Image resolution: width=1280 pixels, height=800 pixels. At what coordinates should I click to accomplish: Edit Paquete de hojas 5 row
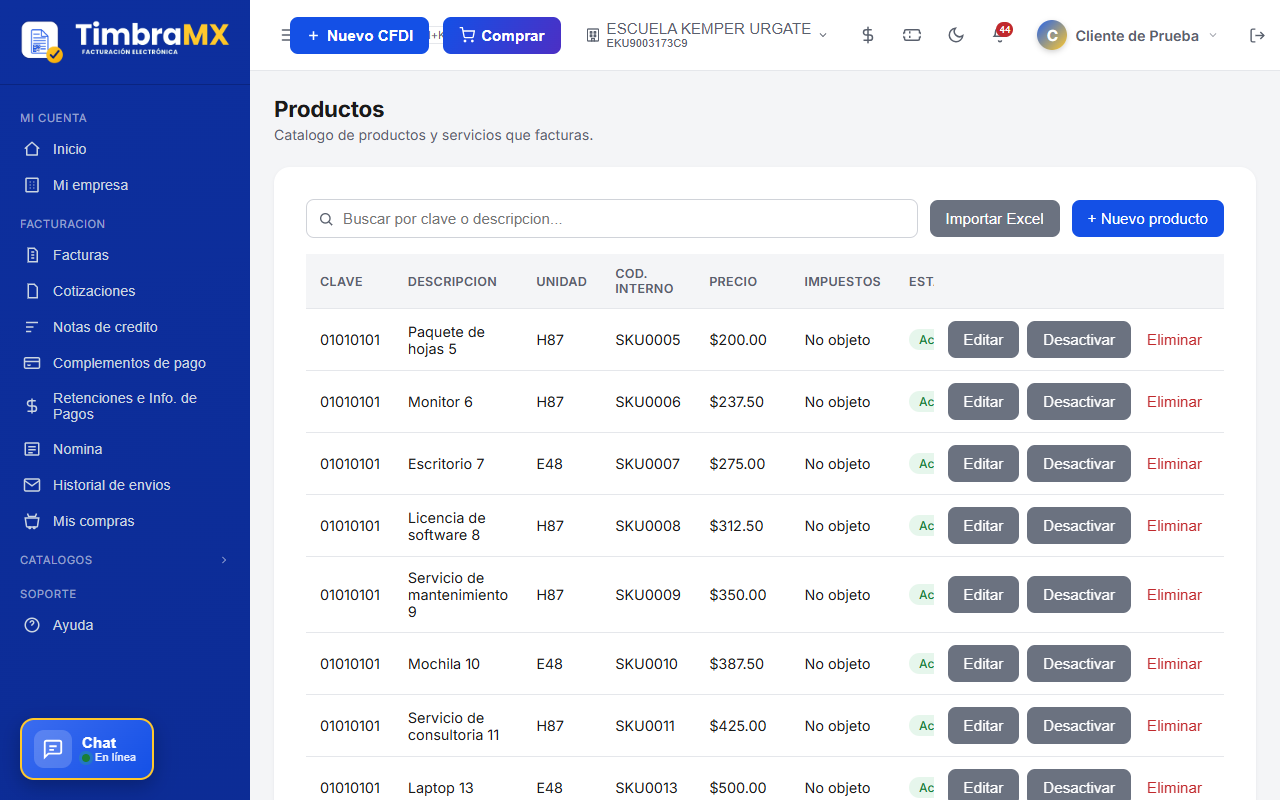(x=983, y=340)
